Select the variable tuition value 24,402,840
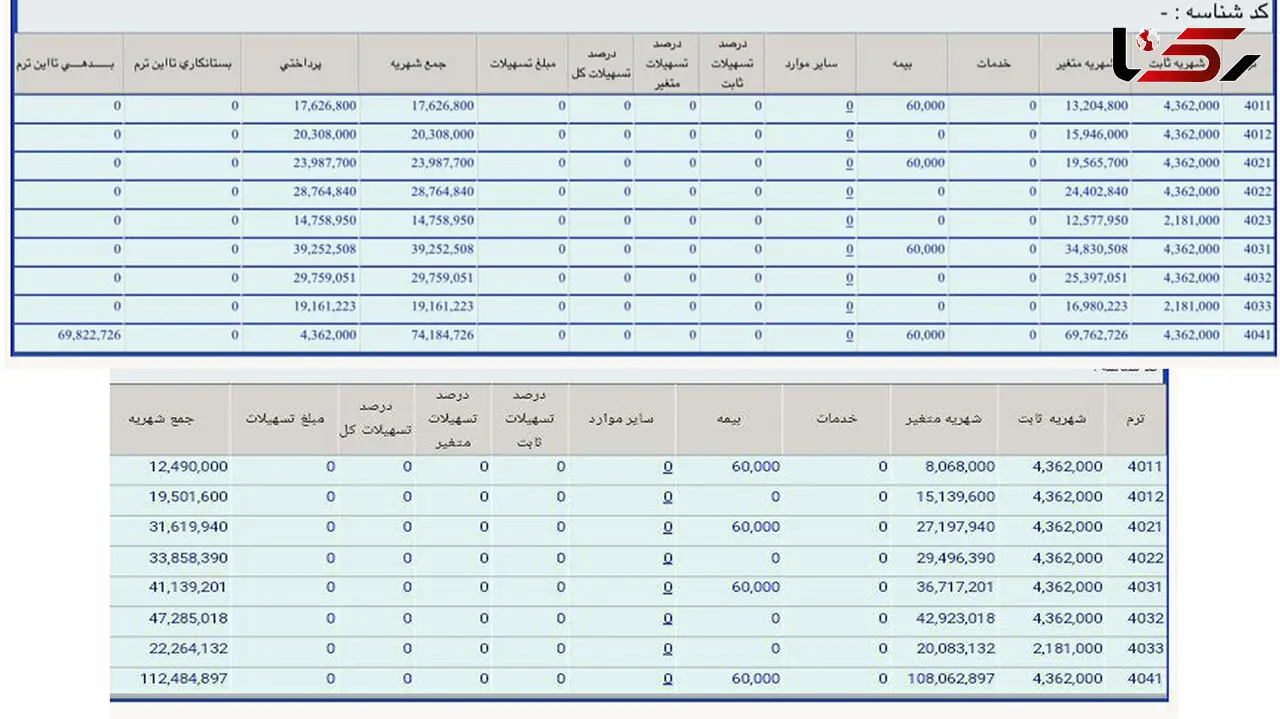The width and height of the screenshot is (1280, 719). [1097, 192]
